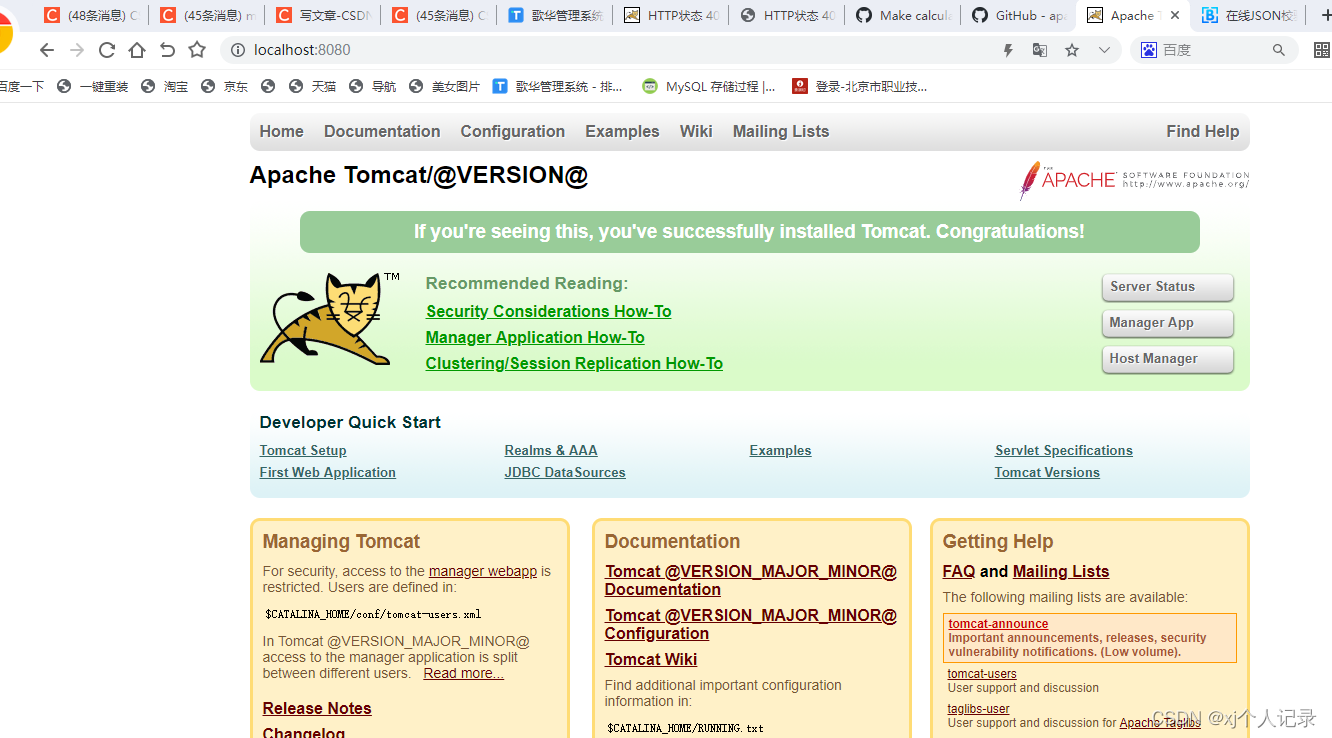Click the Baidu paw search engine icon
1332x738 pixels.
(1149, 50)
